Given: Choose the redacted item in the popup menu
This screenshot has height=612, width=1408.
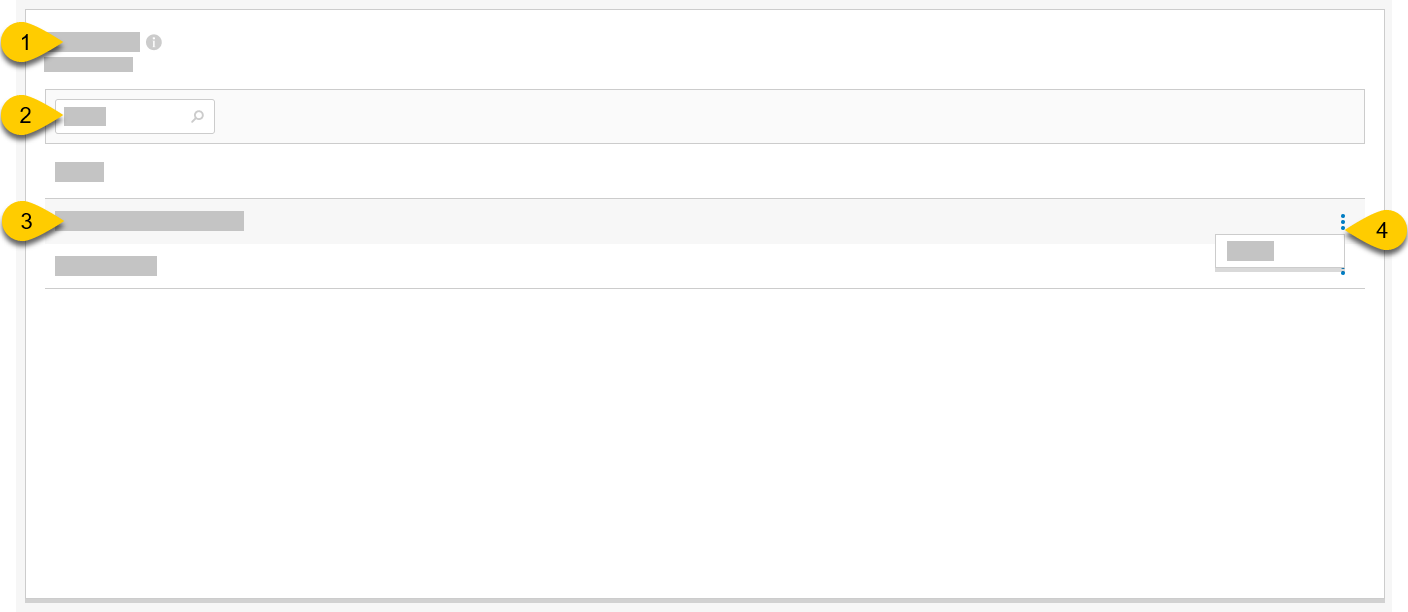Looking at the screenshot, I should tap(1250, 251).
